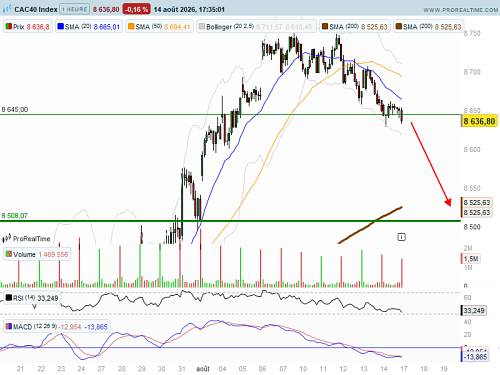This screenshot has width=500, height=375.
Task: Click the 12 date label on the time axis
Action: pos(343,369)
